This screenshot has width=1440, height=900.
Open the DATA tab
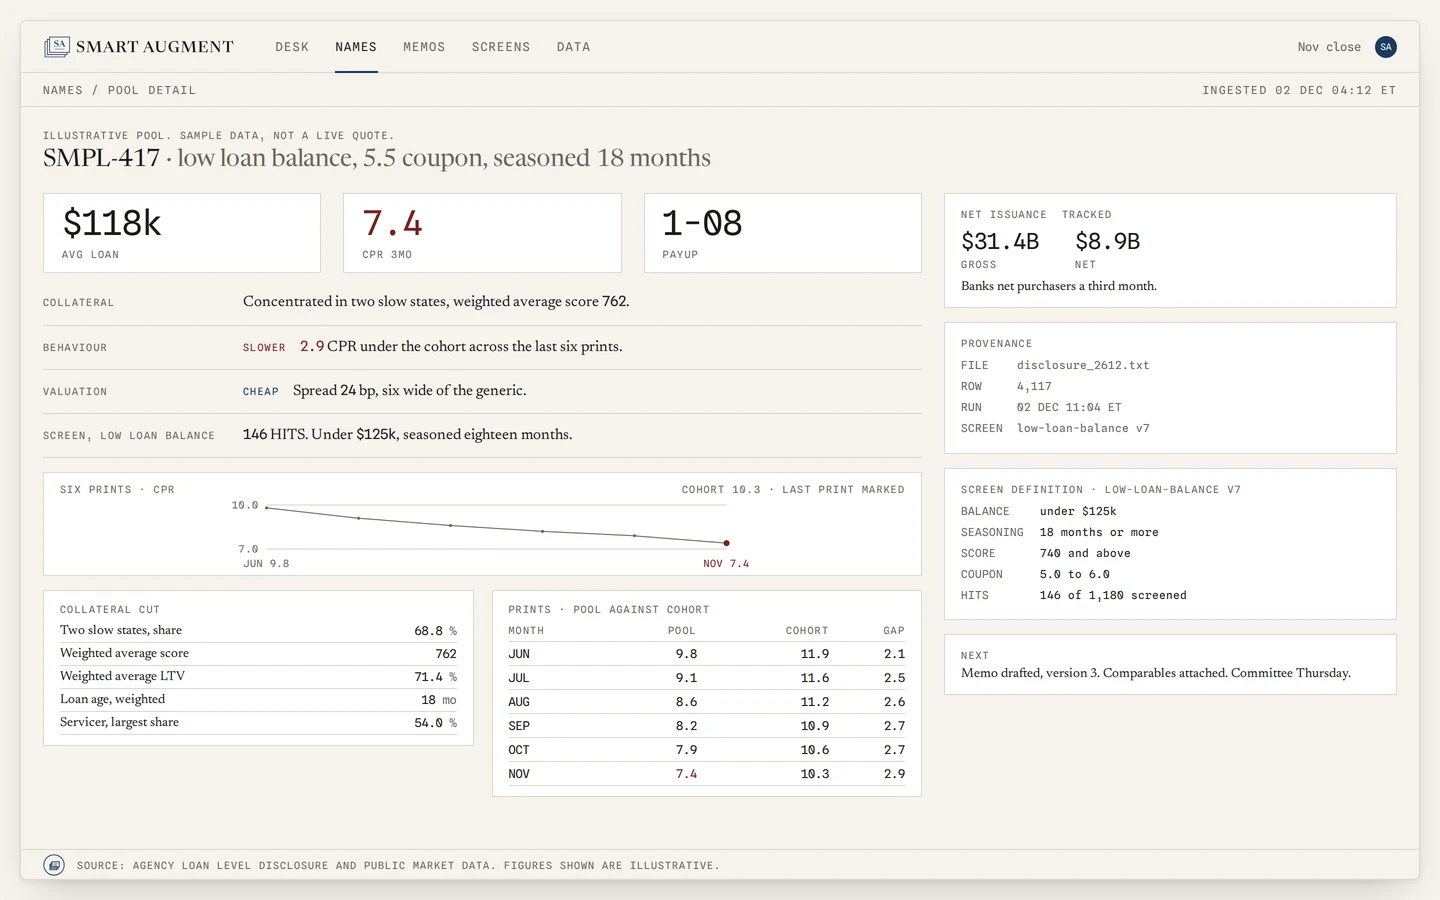pyautogui.click(x=573, y=47)
